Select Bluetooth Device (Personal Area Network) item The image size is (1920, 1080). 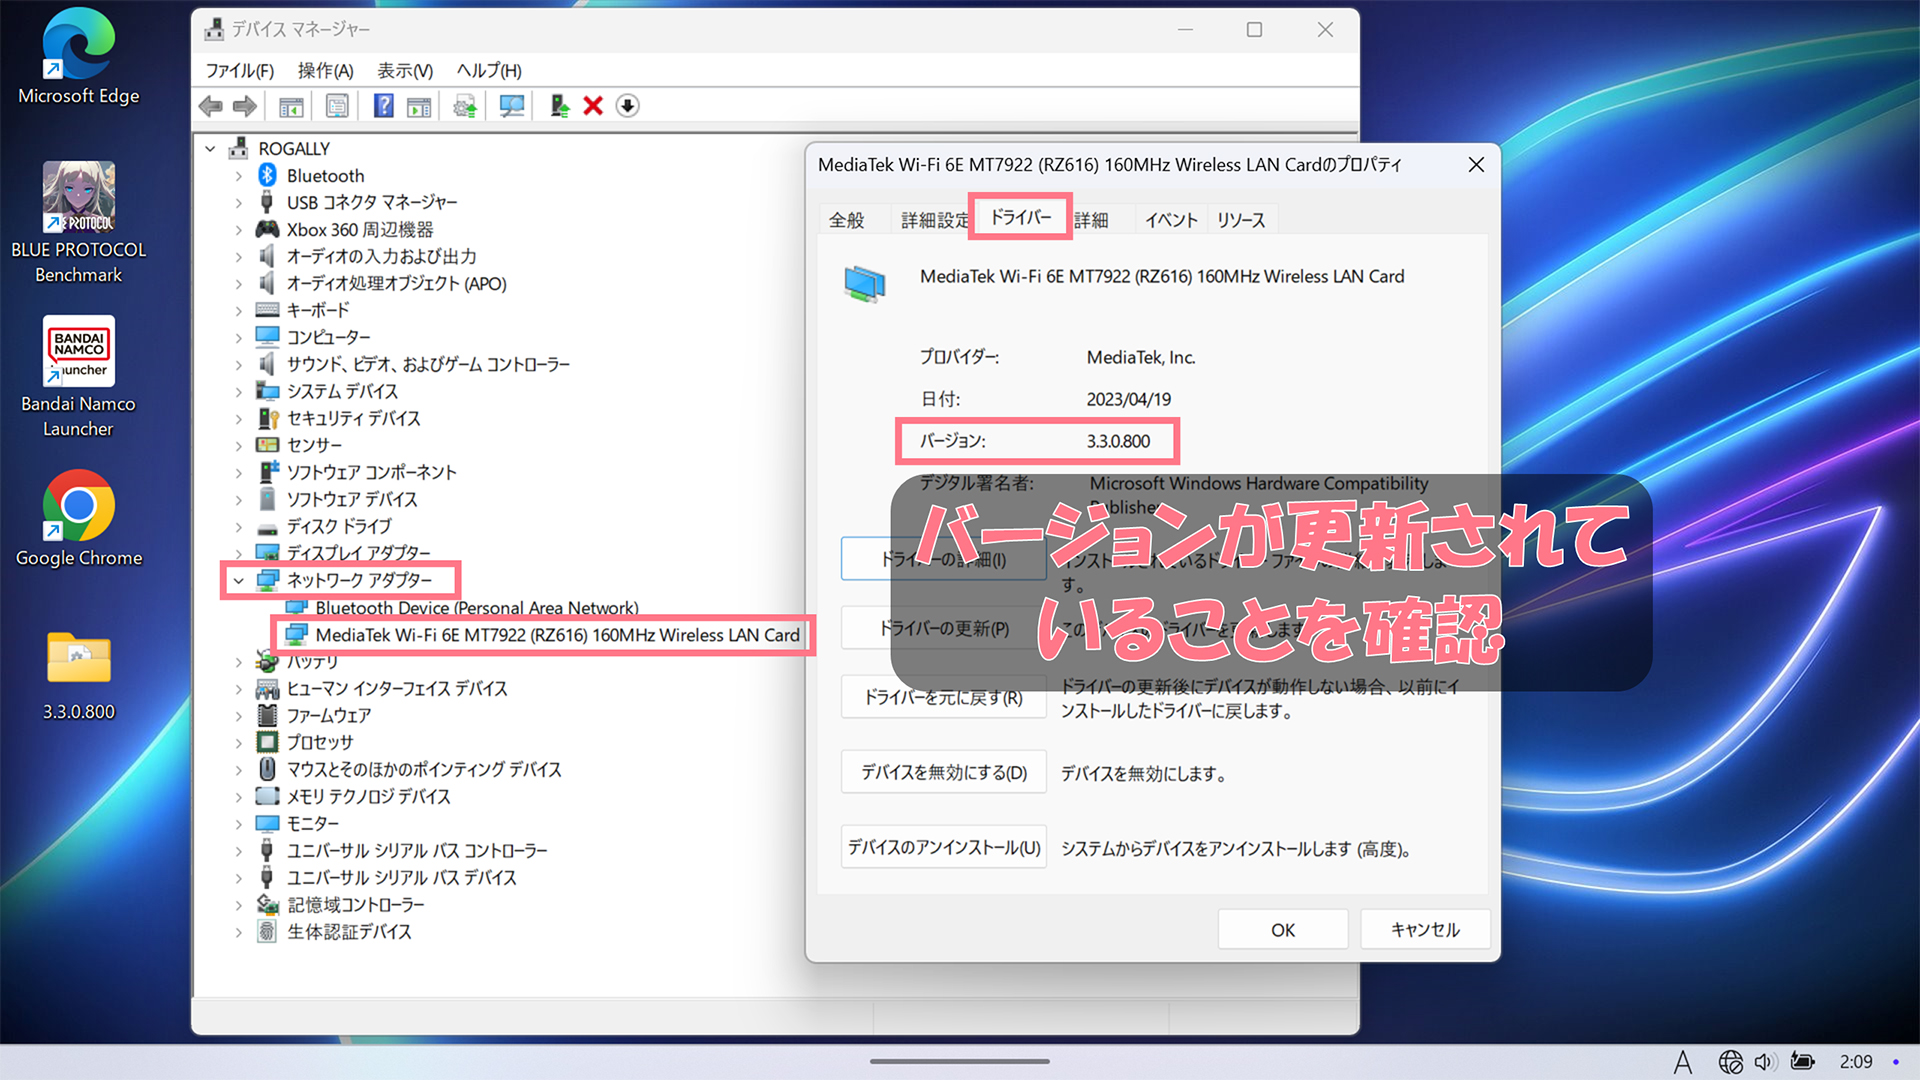[x=462, y=608]
